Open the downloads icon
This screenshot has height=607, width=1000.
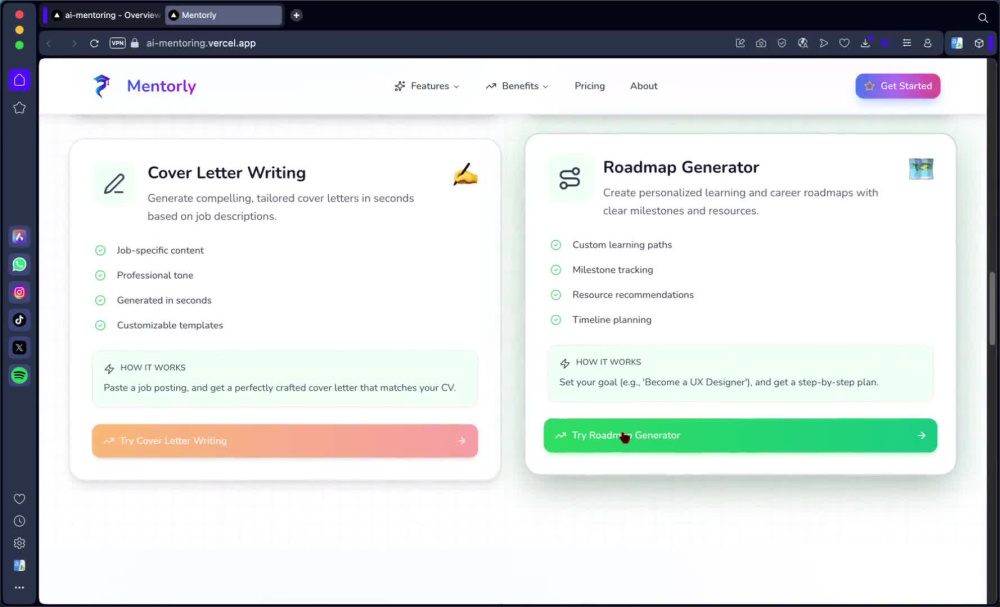865,43
